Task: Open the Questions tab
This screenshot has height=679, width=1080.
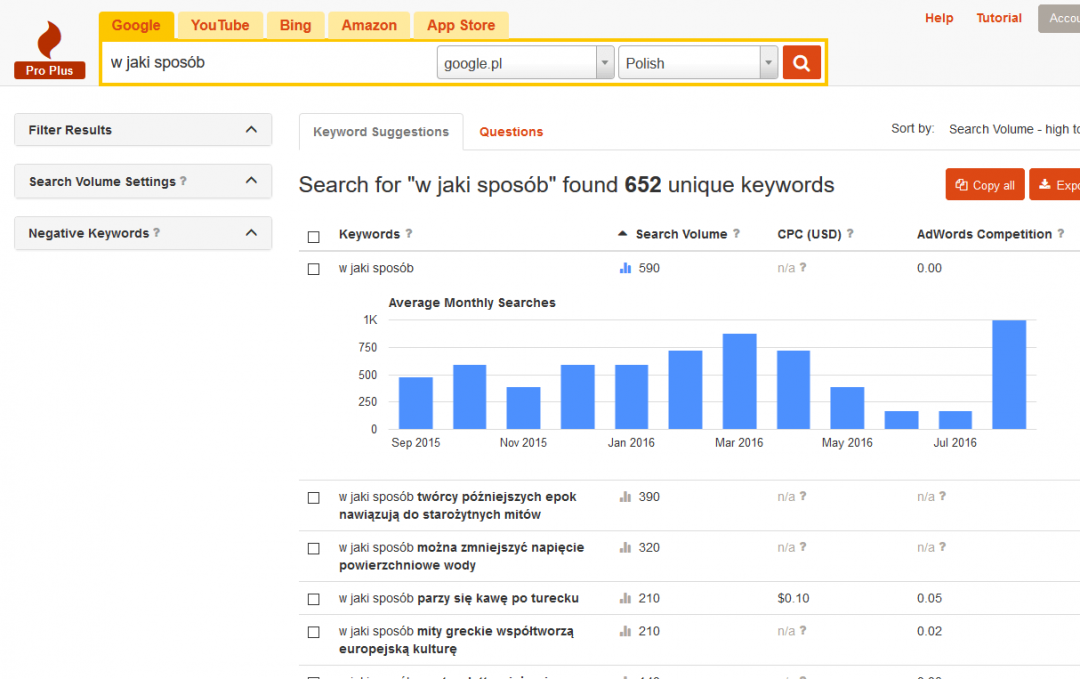Action: point(511,132)
